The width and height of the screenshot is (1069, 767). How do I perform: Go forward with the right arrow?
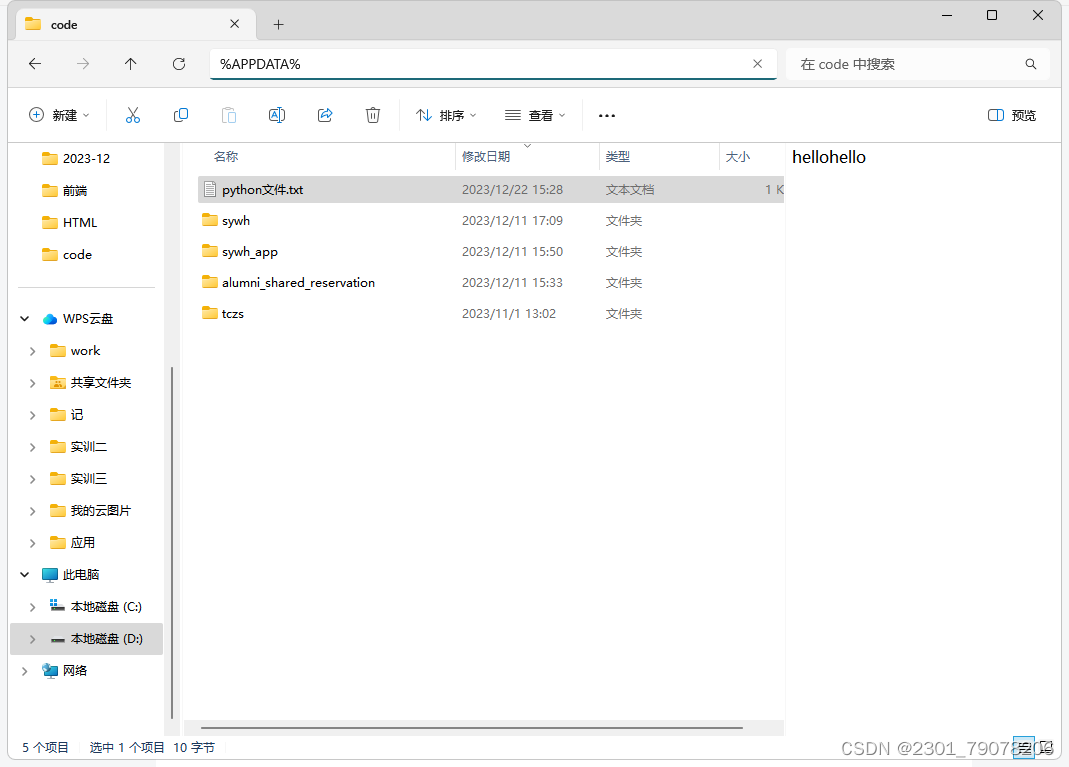(82, 64)
